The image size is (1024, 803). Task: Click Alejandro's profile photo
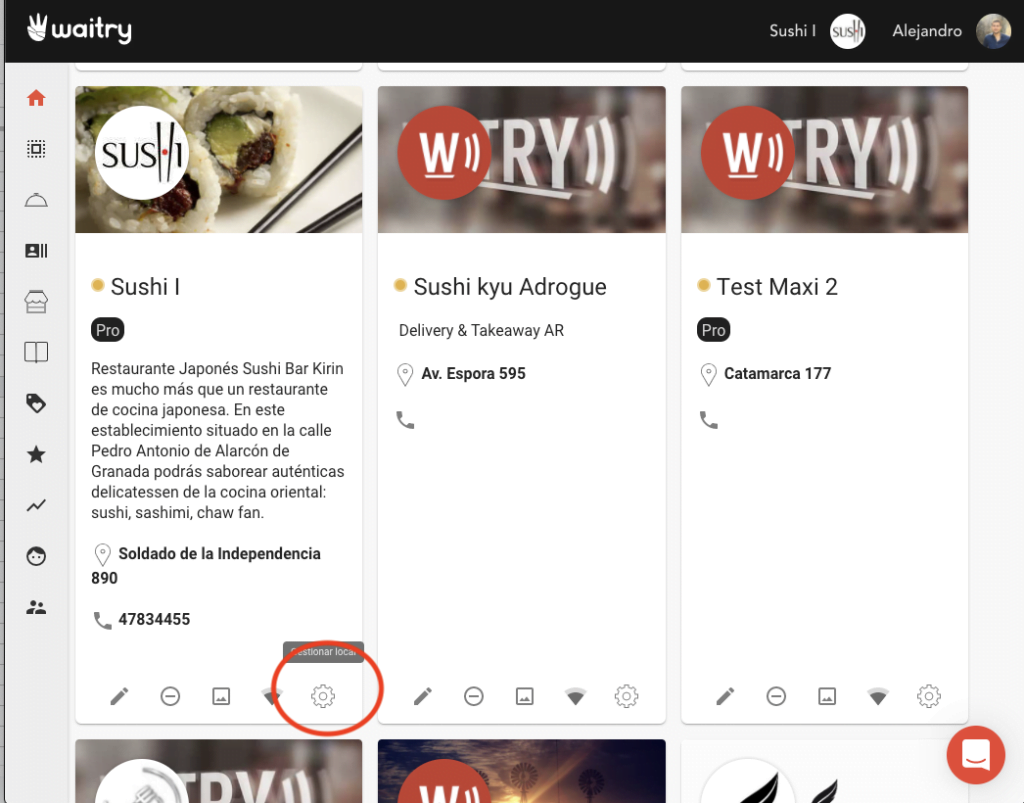[993, 31]
